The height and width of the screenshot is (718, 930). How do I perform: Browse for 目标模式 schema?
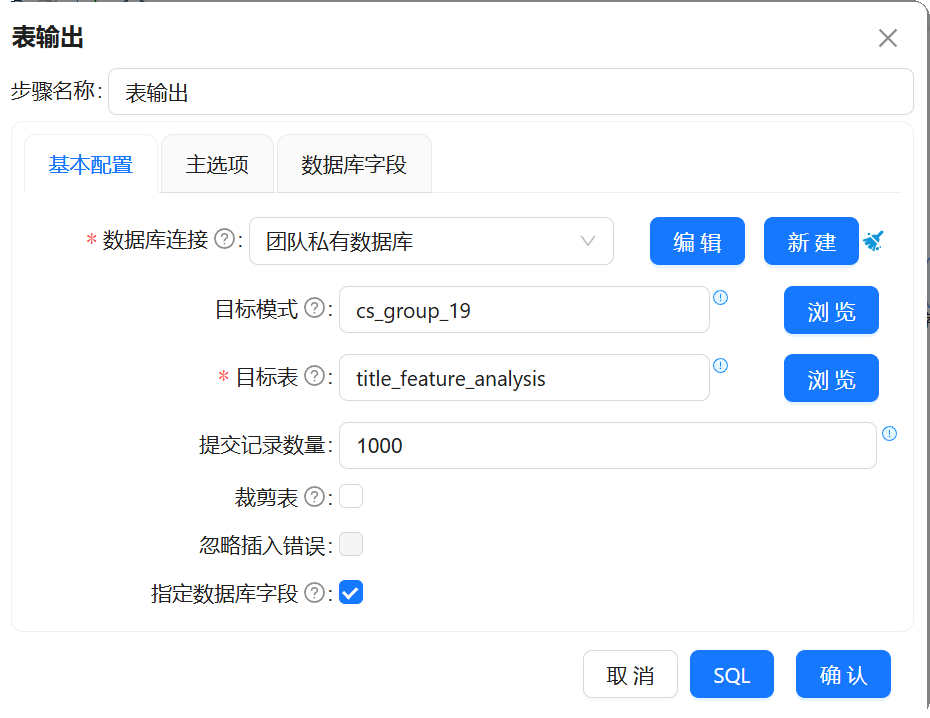pyautogui.click(x=831, y=310)
